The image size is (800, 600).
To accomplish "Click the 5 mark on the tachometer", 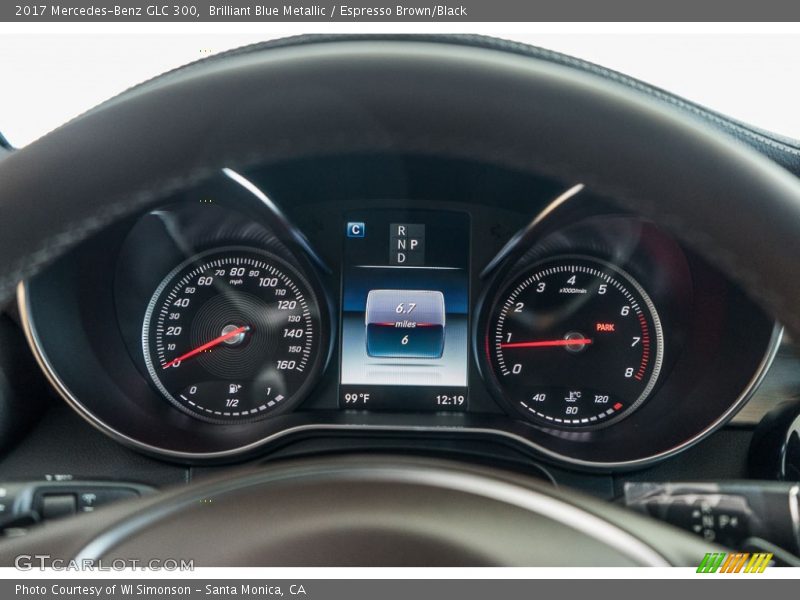I will click(603, 289).
